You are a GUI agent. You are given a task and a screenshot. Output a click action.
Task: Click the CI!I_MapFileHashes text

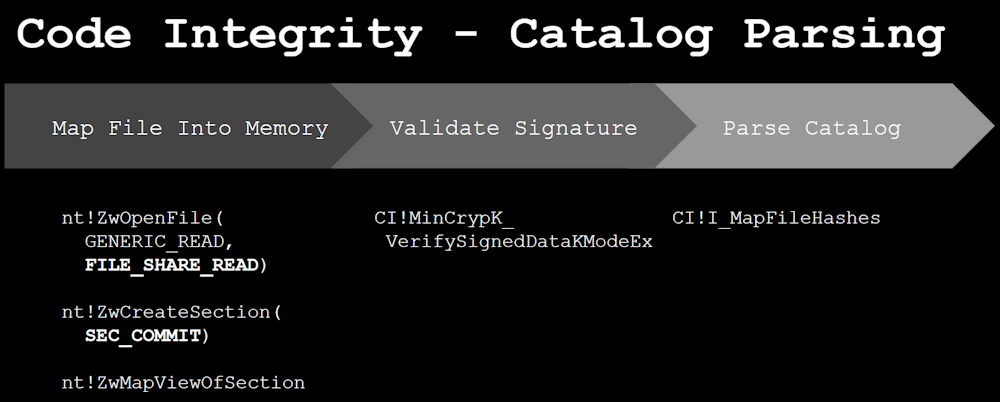coord(776,217)
